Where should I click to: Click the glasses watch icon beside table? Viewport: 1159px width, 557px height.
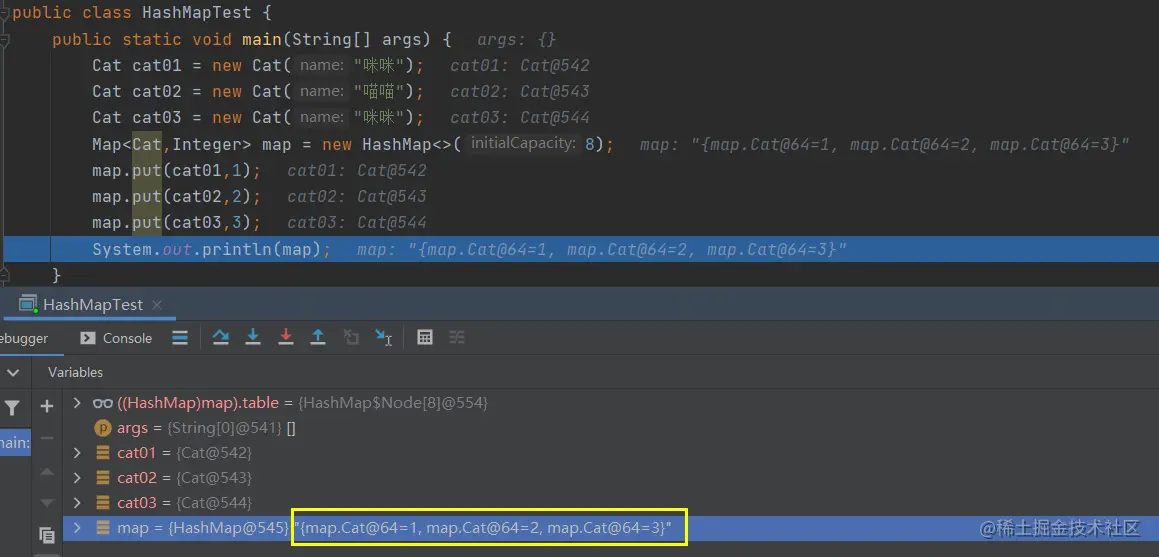point(103,403)
